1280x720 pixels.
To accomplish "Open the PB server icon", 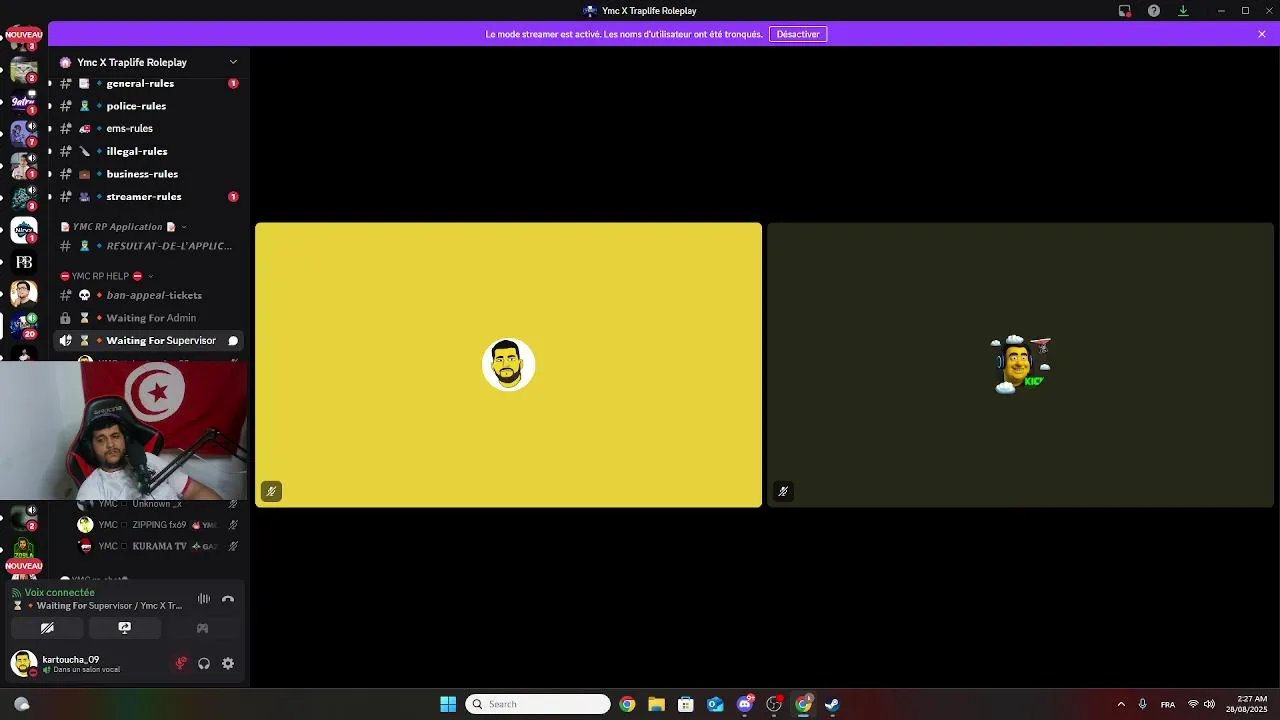I will (24, 262).
